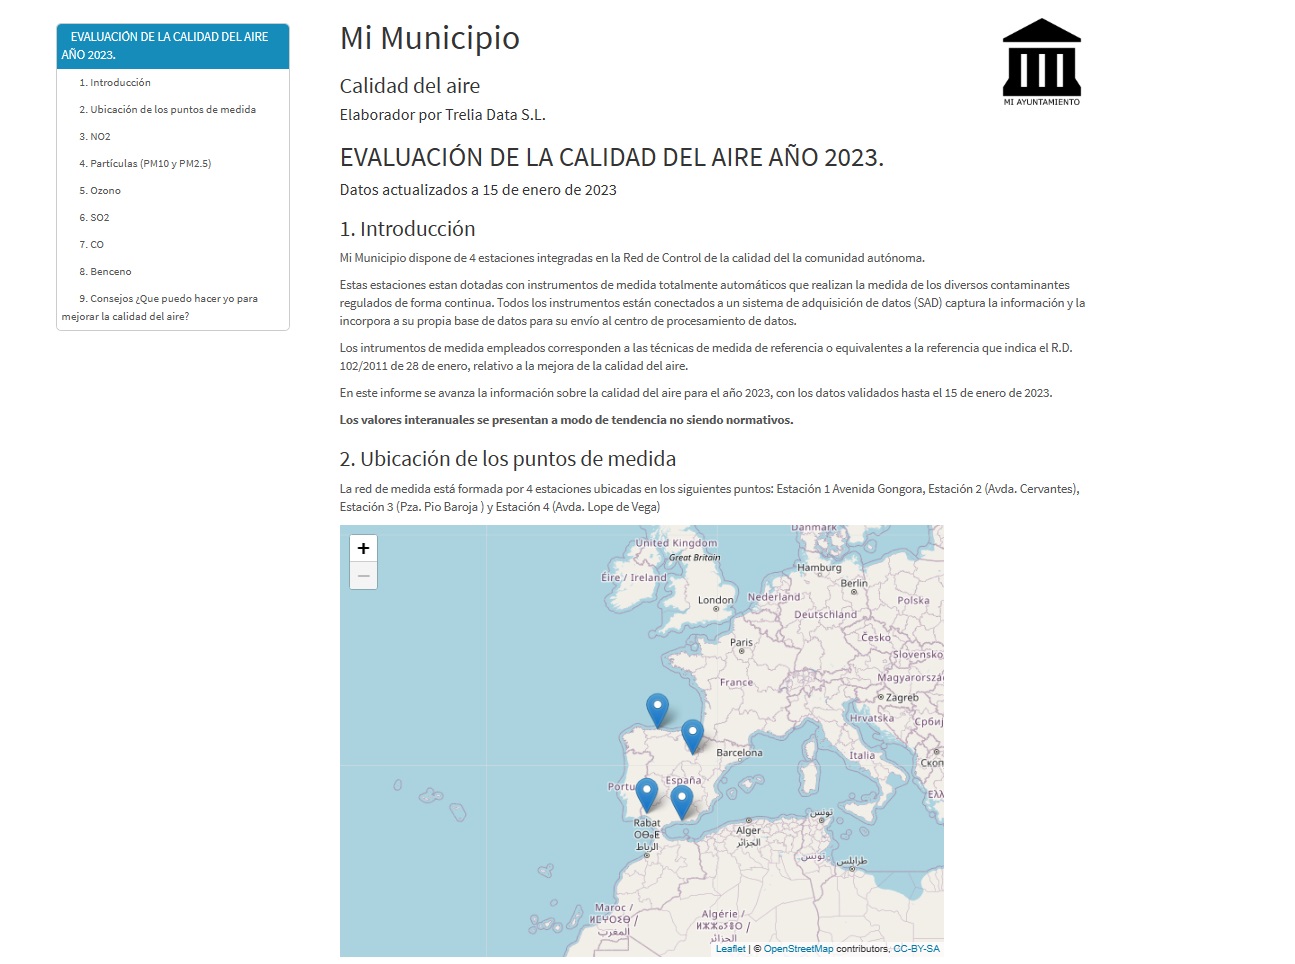
Task: Navigate to the 5. Ozono section
Action: click(100, 191)
